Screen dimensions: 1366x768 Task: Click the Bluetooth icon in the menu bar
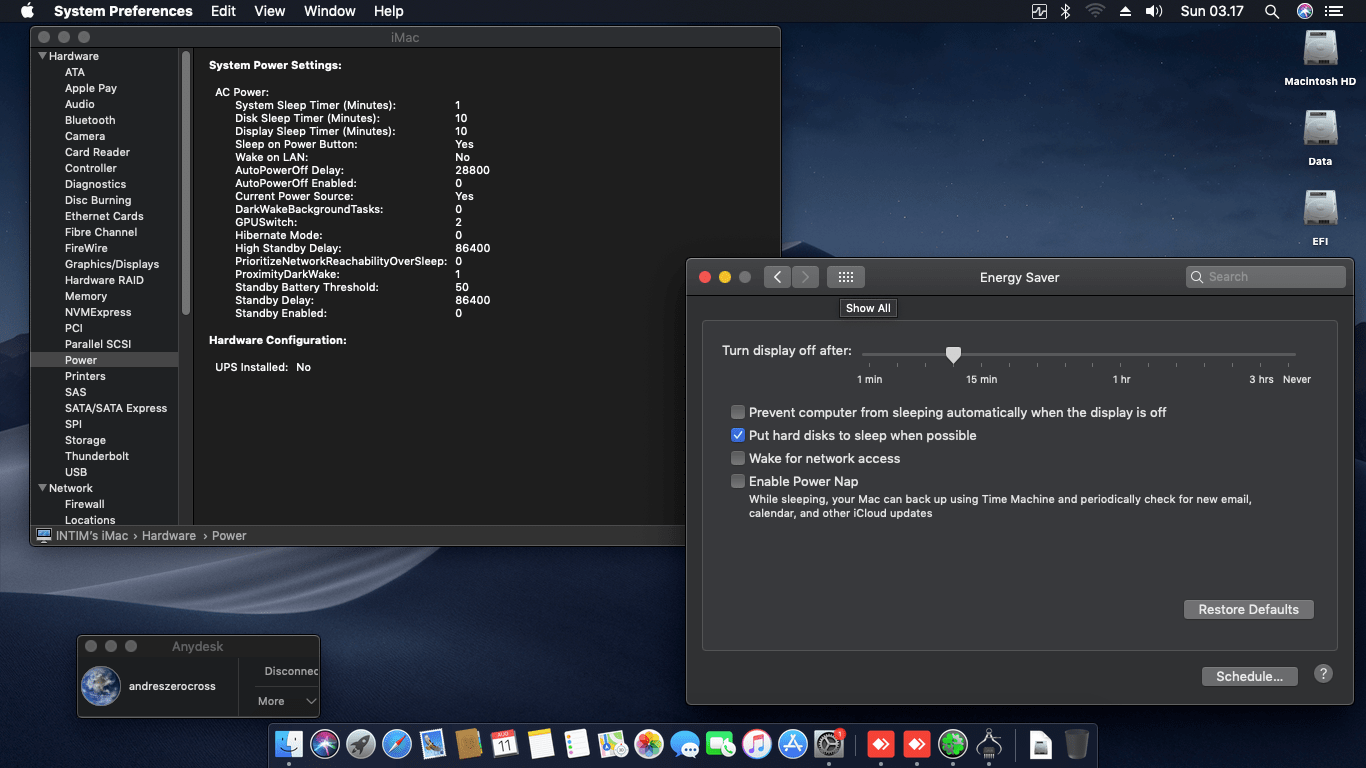pos(1066,11)
